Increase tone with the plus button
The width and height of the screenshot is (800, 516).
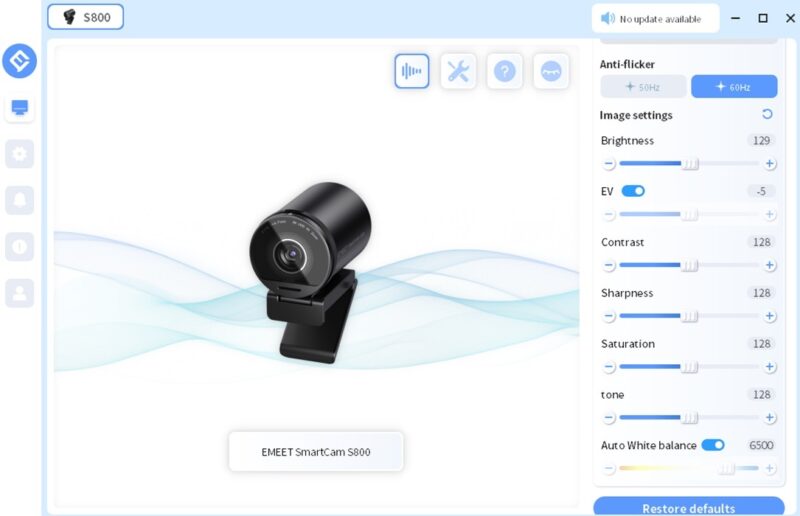coord(770,418)
